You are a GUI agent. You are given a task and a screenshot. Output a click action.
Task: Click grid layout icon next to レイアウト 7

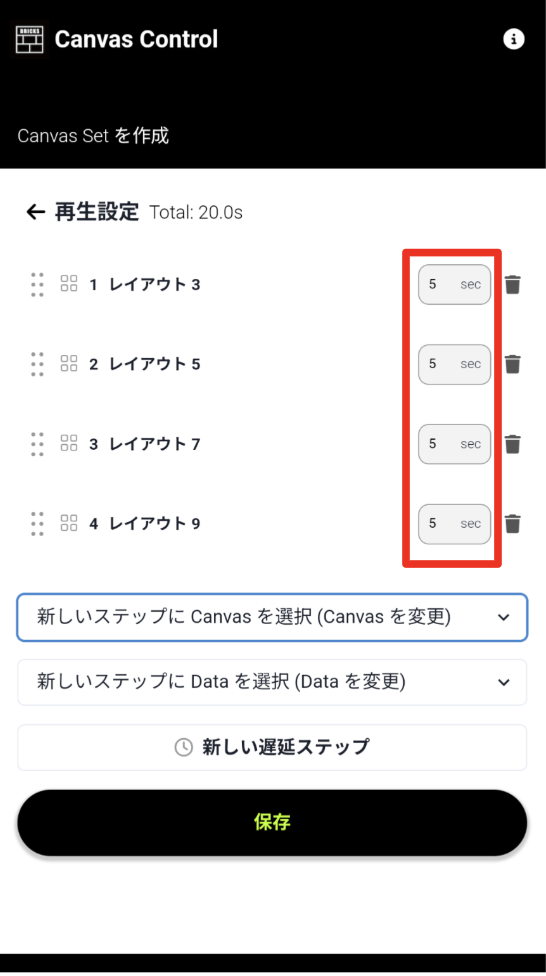click(69, 443)
